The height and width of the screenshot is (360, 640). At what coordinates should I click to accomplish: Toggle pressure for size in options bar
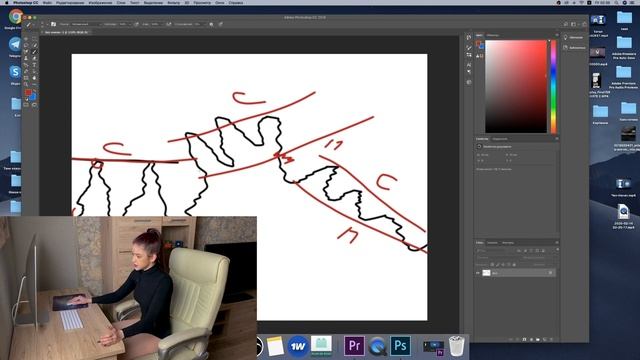(x=220, y=24)
